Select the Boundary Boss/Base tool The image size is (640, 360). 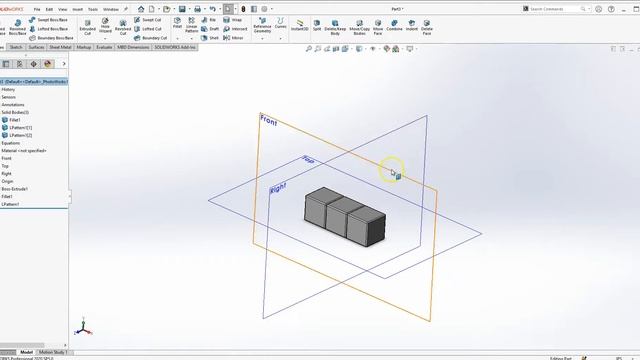tap(51, 38)
